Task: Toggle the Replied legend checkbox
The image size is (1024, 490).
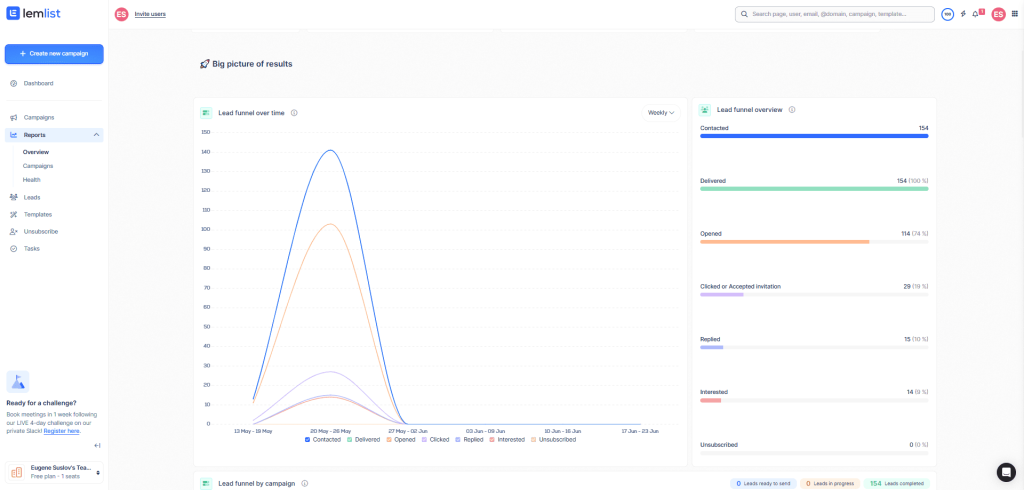Action: click(x=458, y=440)
